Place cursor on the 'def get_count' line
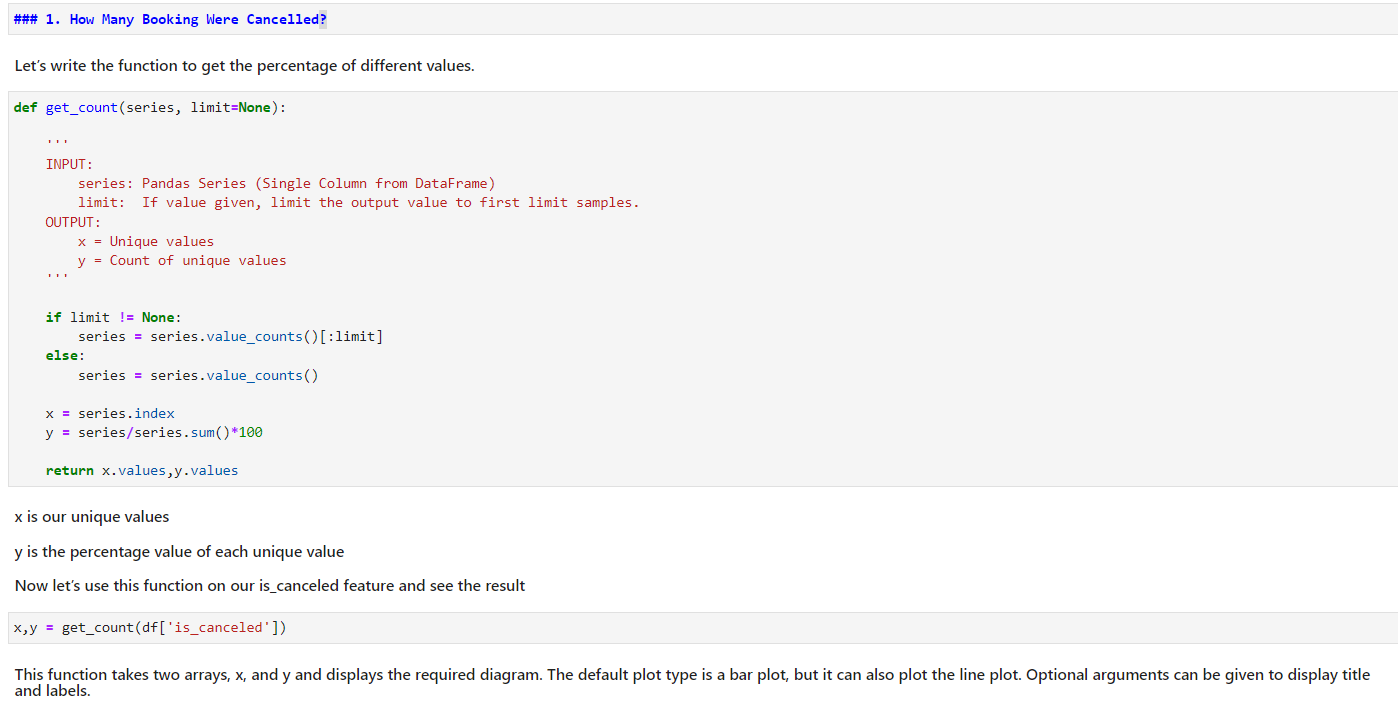The height and width of the screenshot is (706, 1398). point(150,107)
